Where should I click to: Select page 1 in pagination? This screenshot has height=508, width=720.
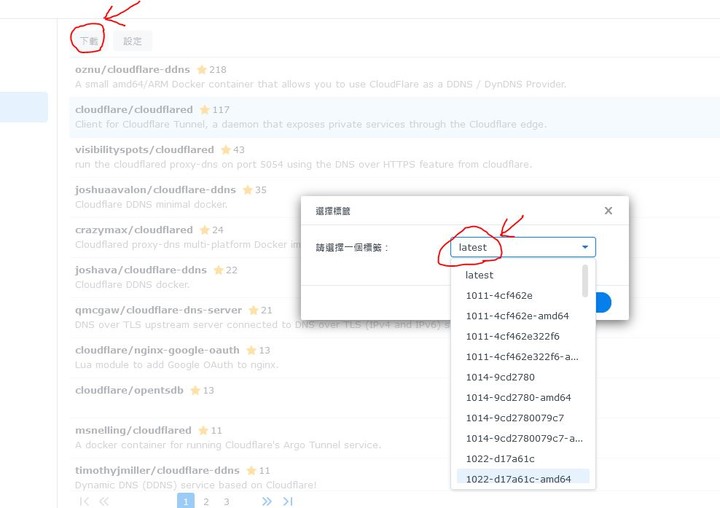[x=186, y=501]
